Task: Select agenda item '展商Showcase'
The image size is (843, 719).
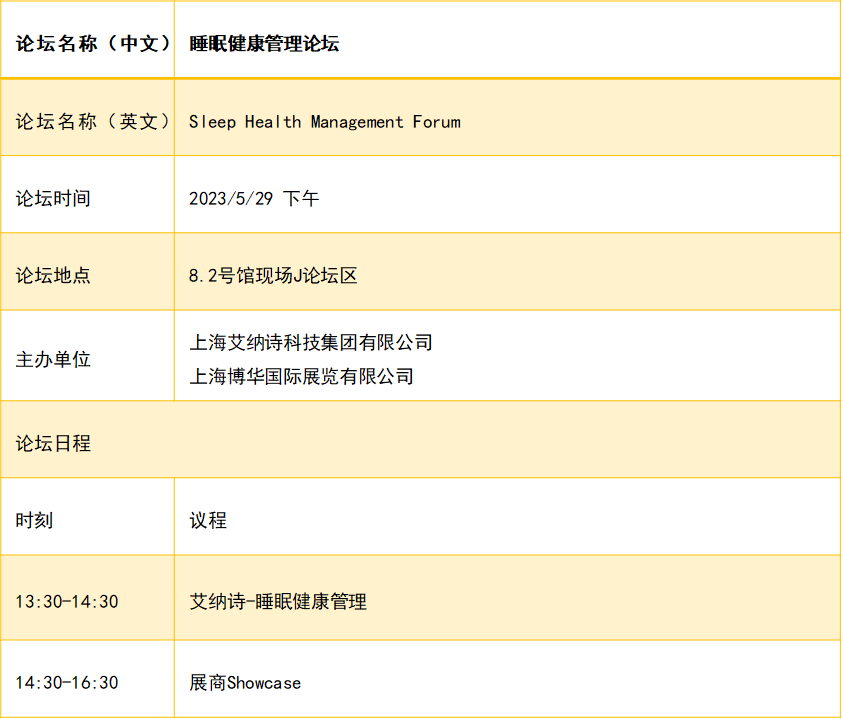Action: coord(245,682)
